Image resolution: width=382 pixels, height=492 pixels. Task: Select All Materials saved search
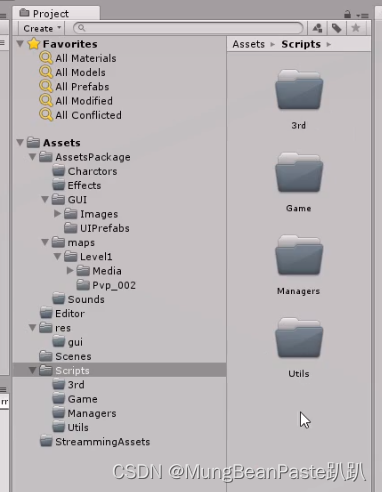86,58
